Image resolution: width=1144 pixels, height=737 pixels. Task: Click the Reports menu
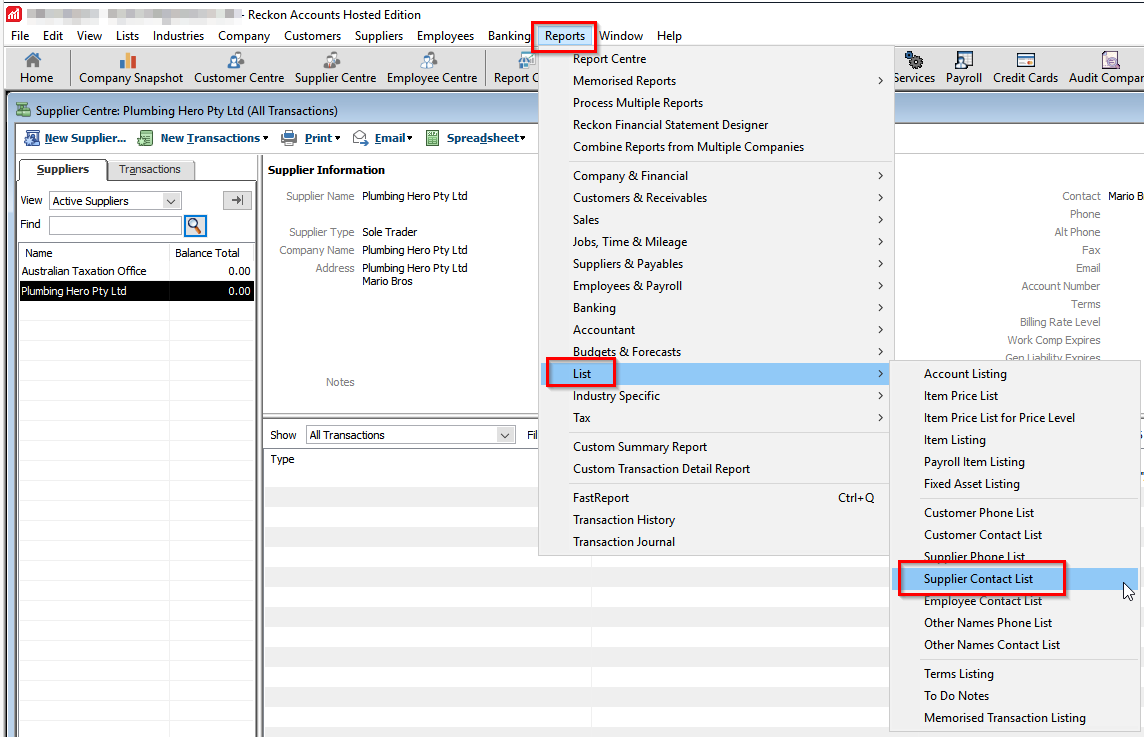565,36
